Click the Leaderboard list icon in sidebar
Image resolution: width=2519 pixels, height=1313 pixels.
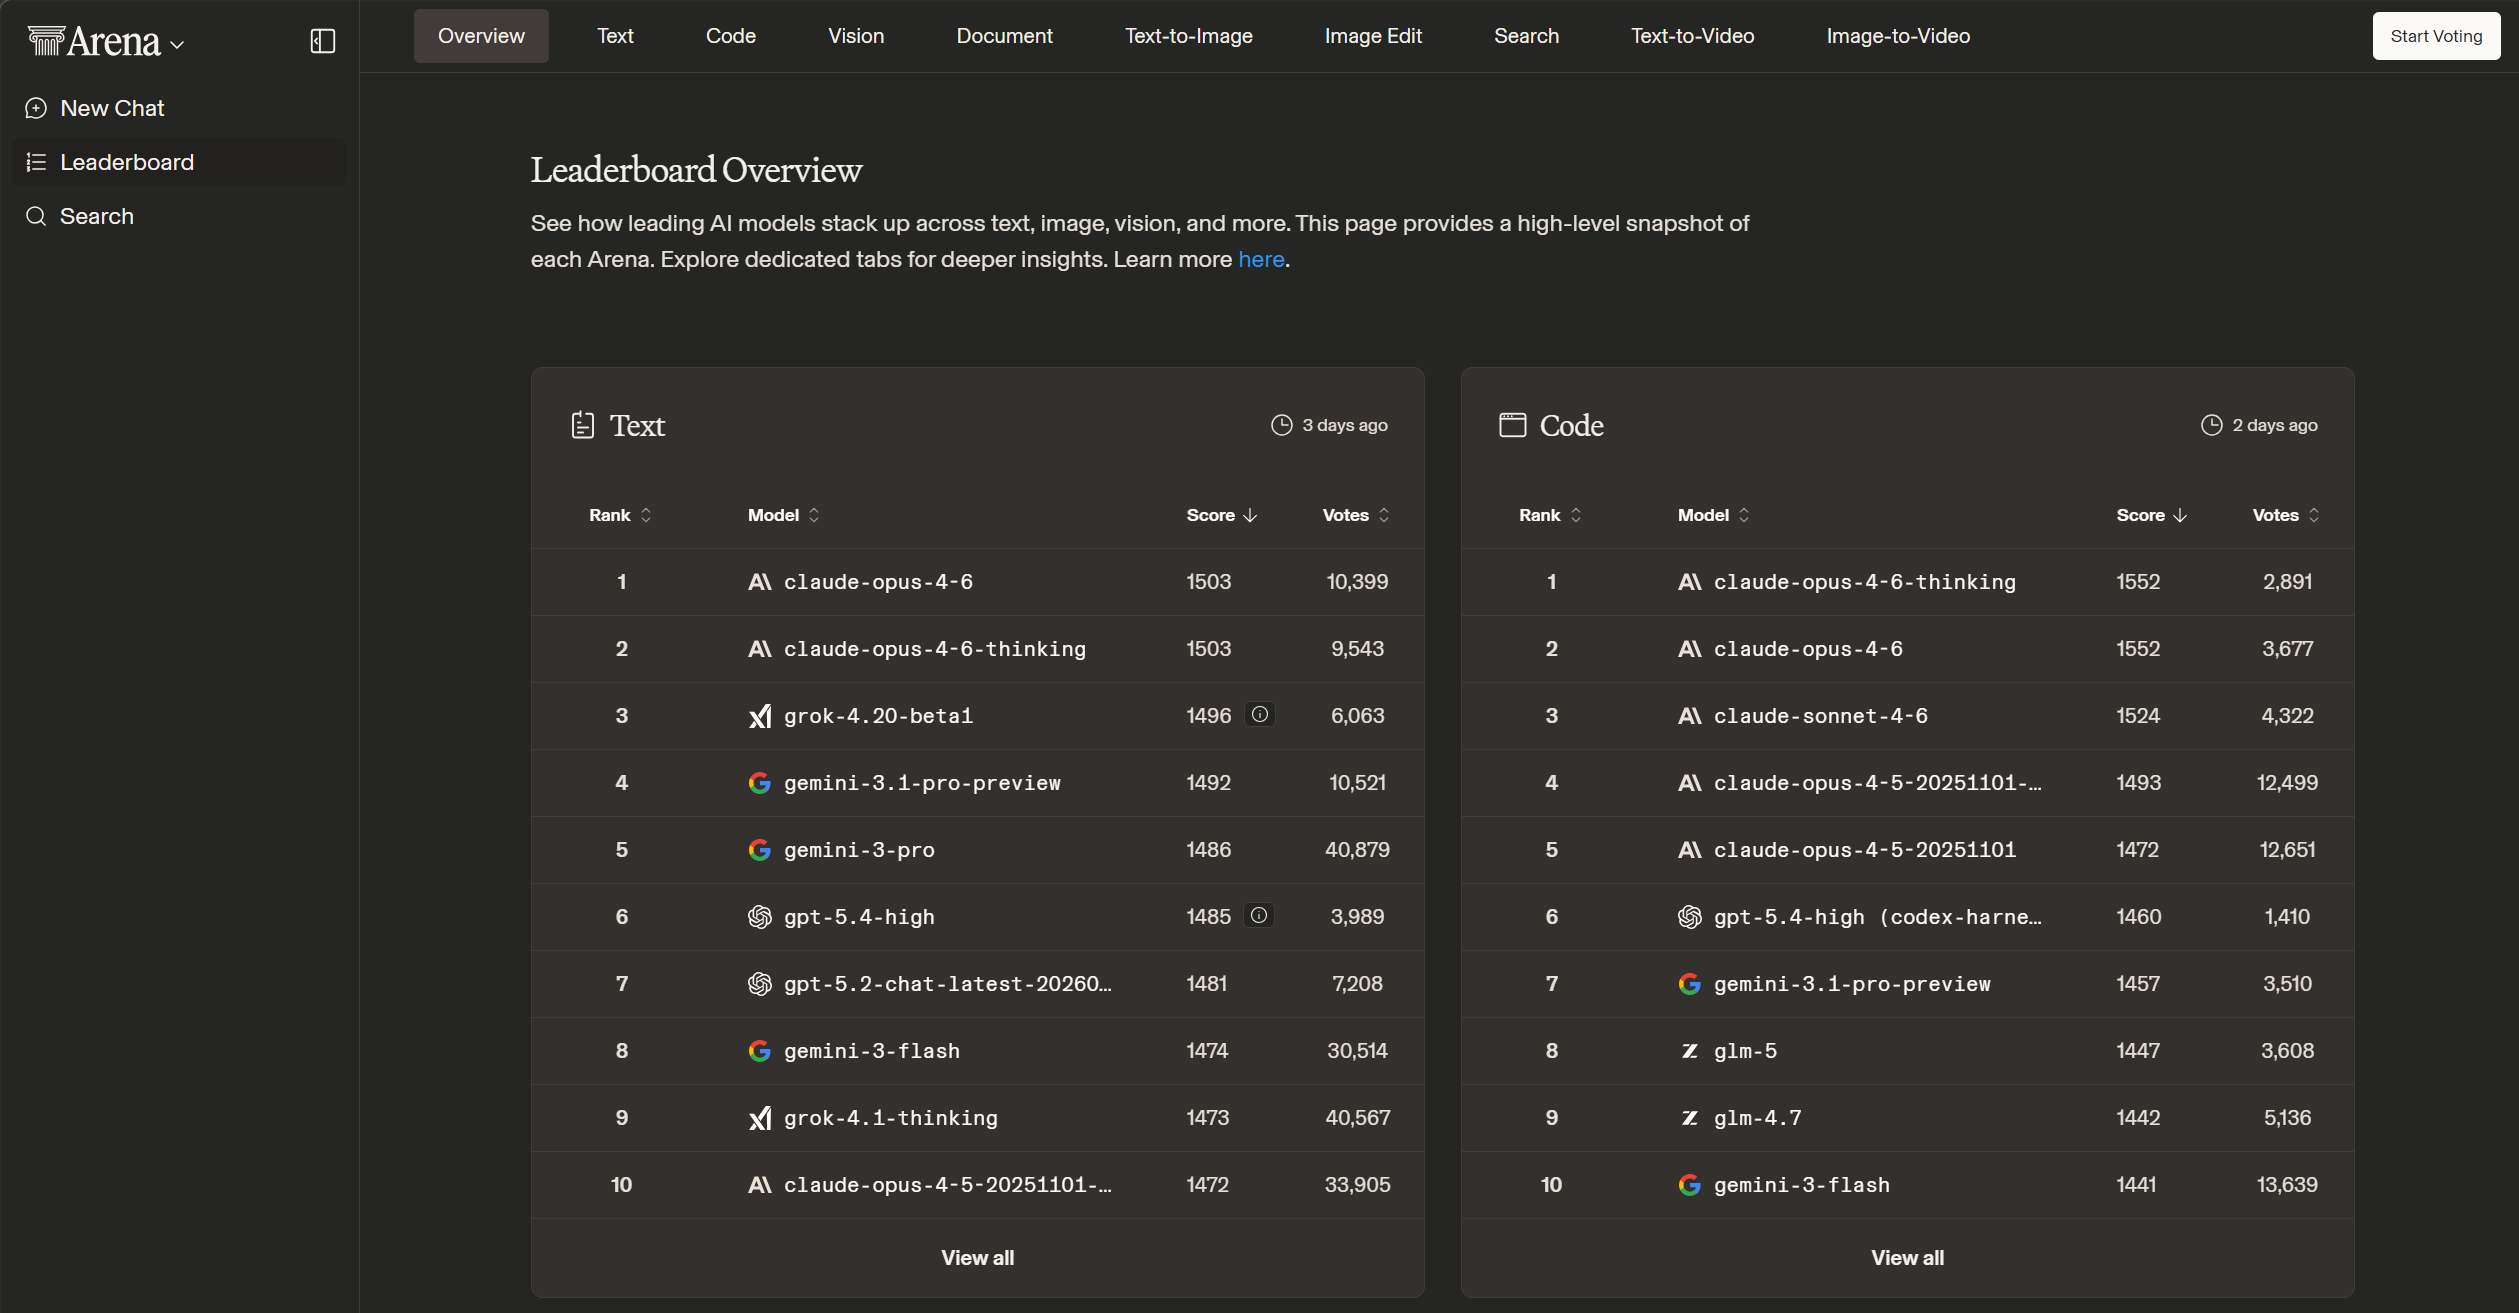point(36,162)
